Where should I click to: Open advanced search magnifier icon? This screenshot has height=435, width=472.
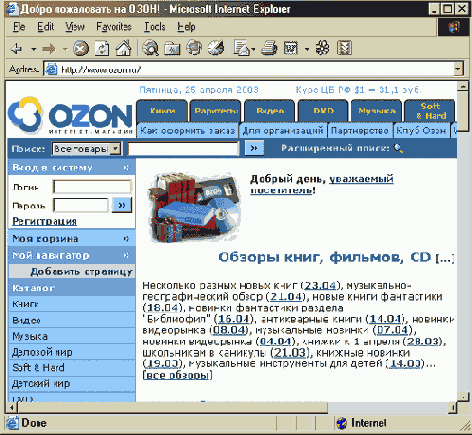[398, 148]
